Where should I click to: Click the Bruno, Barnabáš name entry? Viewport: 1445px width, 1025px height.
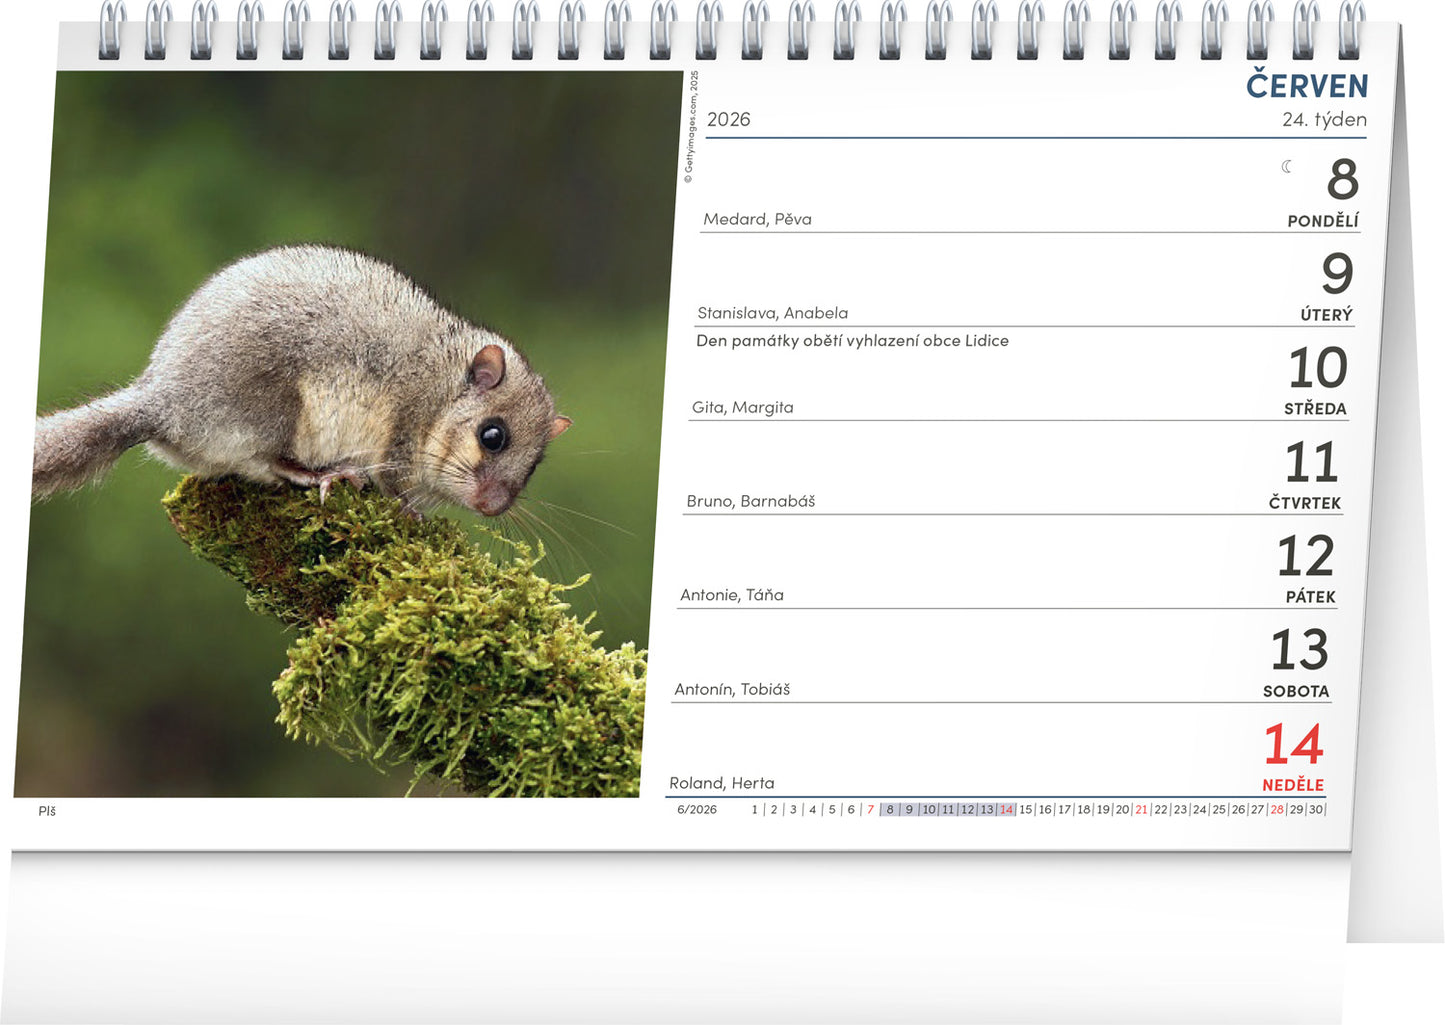coord(750,501)
